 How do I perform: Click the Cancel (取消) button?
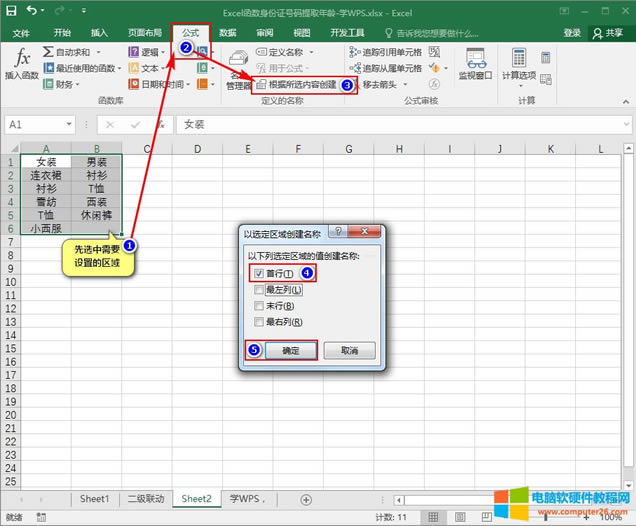pos(349,351)
